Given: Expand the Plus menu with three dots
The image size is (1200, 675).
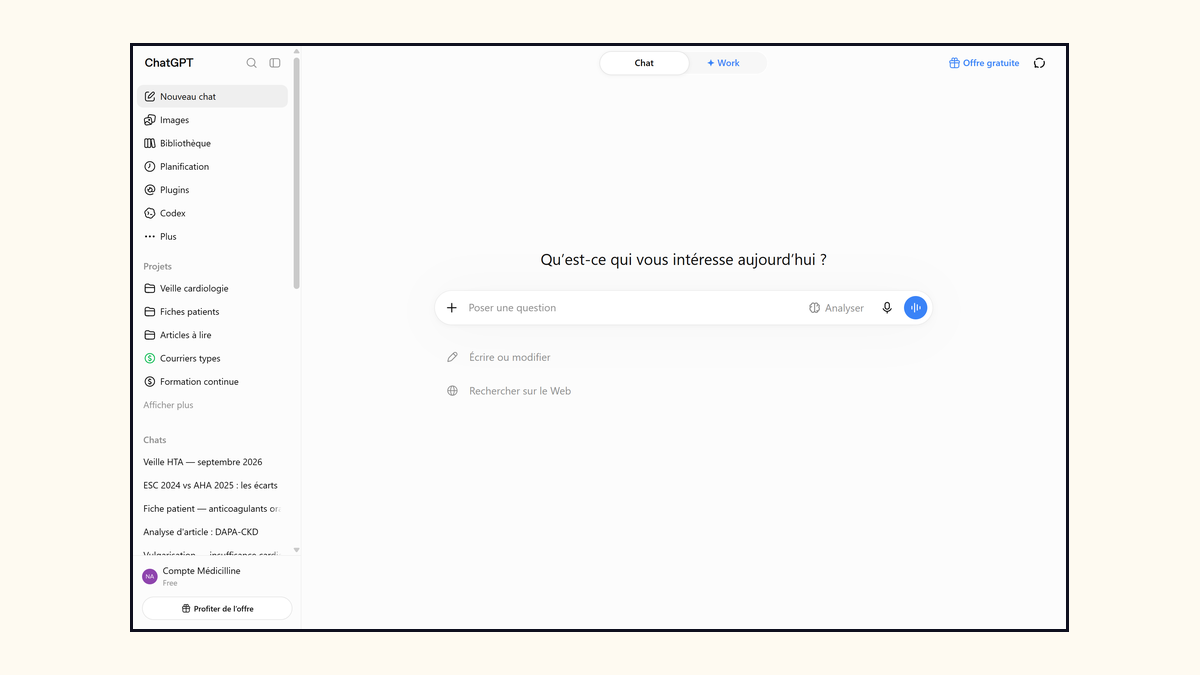Looking at the screenshot, I should [212, 237].
